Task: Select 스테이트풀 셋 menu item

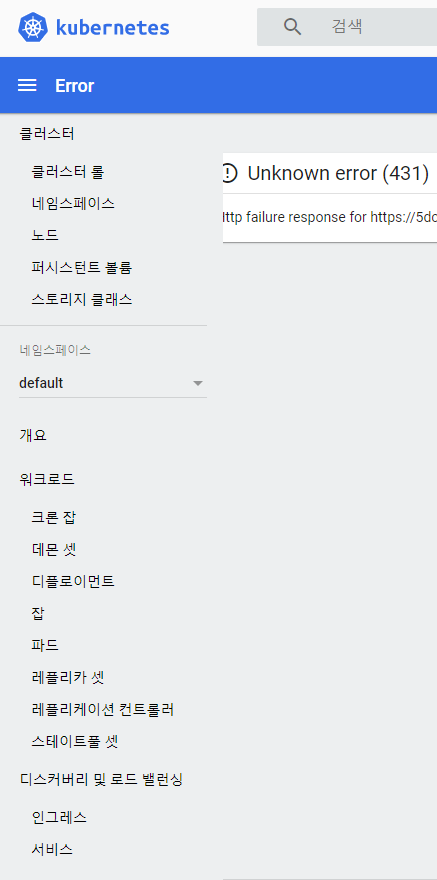Action: pos(75,742)
